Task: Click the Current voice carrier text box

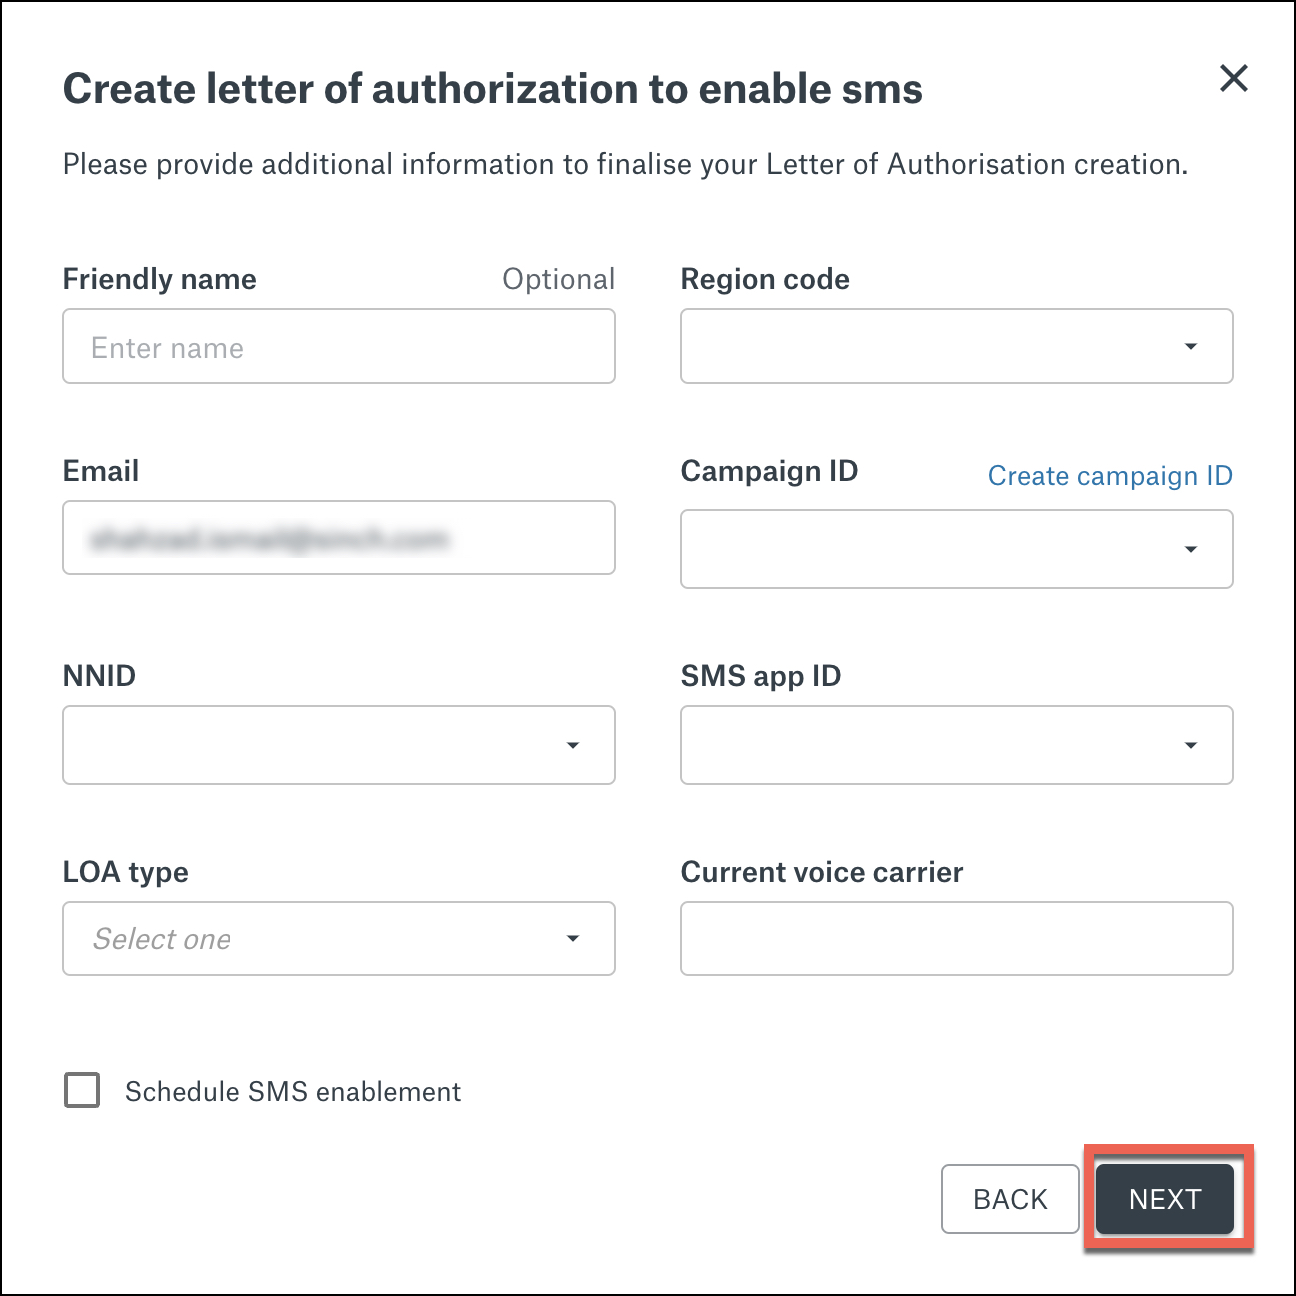Action: 956,939
